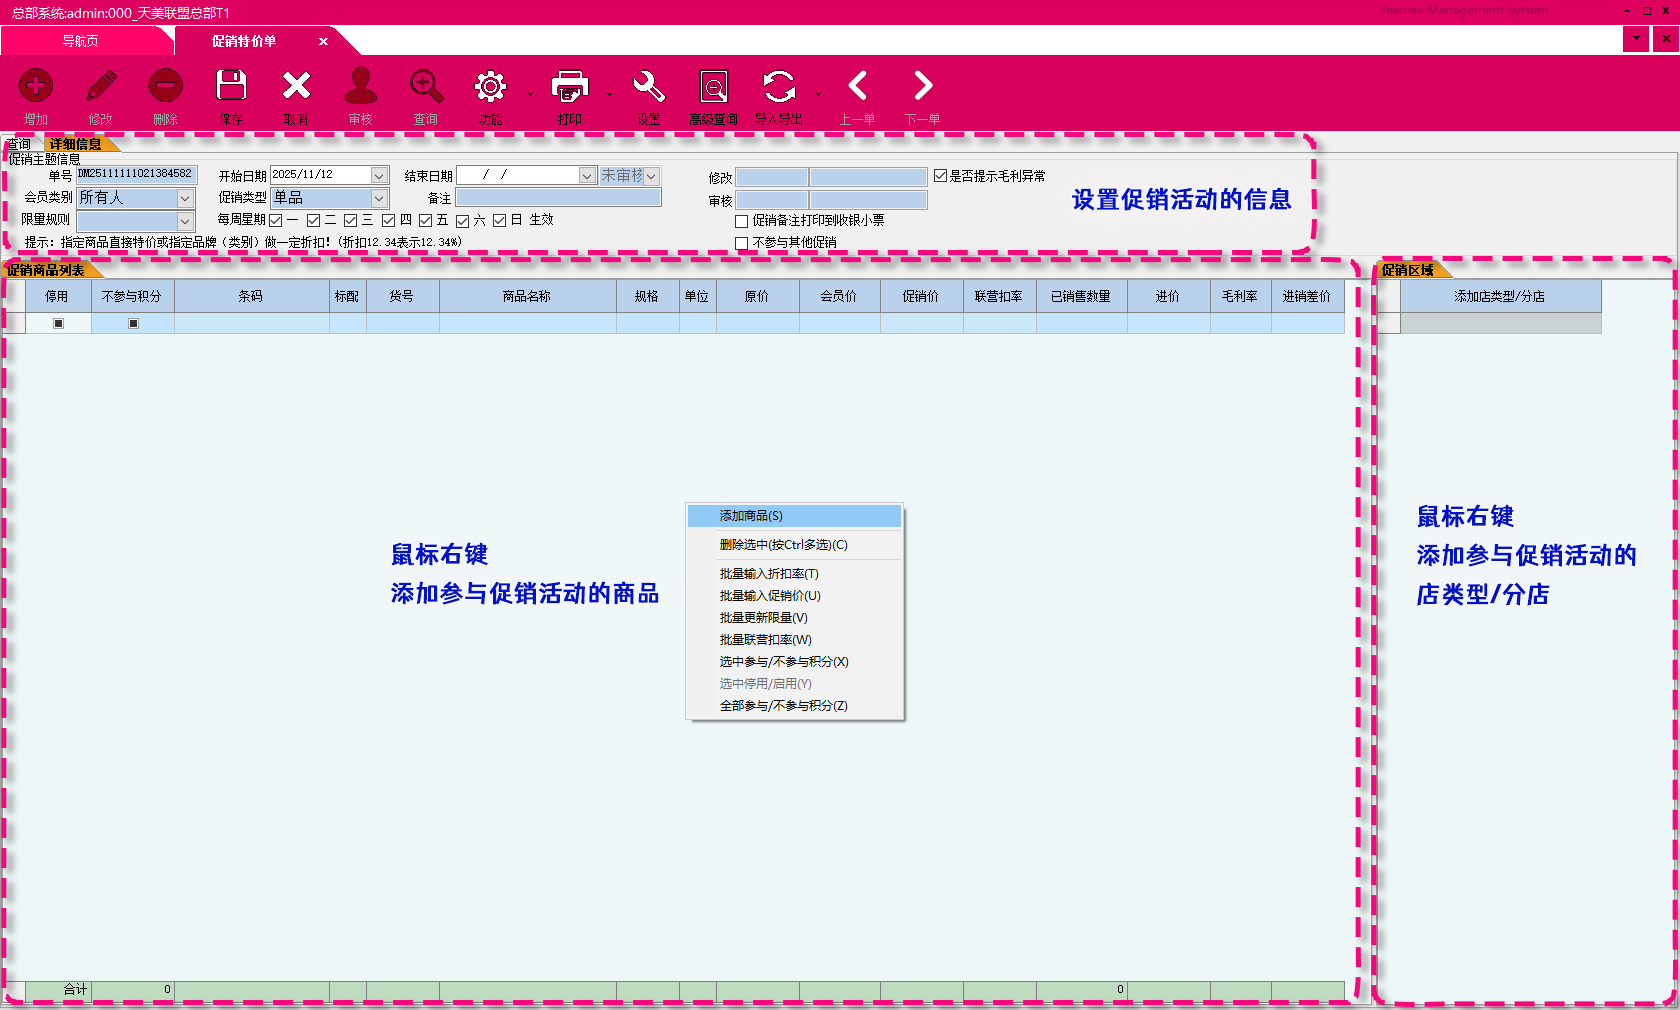Click 批量输入折扣率(T) menu entry
This screenshot has height=1010, width=1680.
point(768,574)
